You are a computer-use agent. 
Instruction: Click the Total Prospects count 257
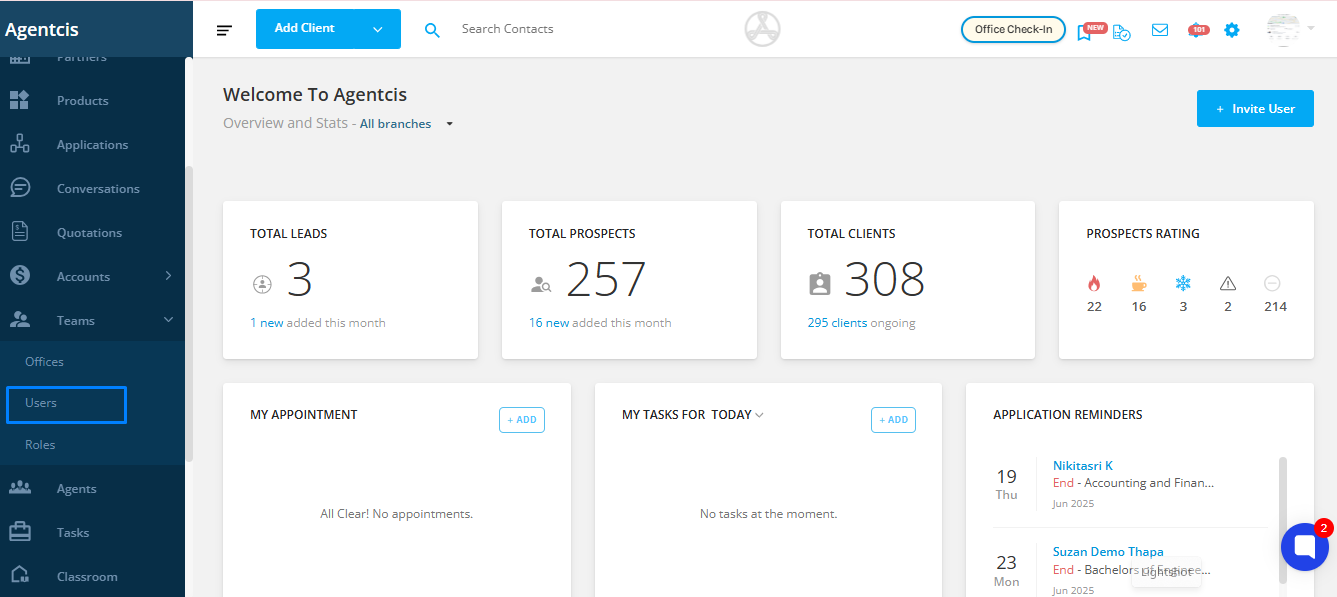[606, 280]
